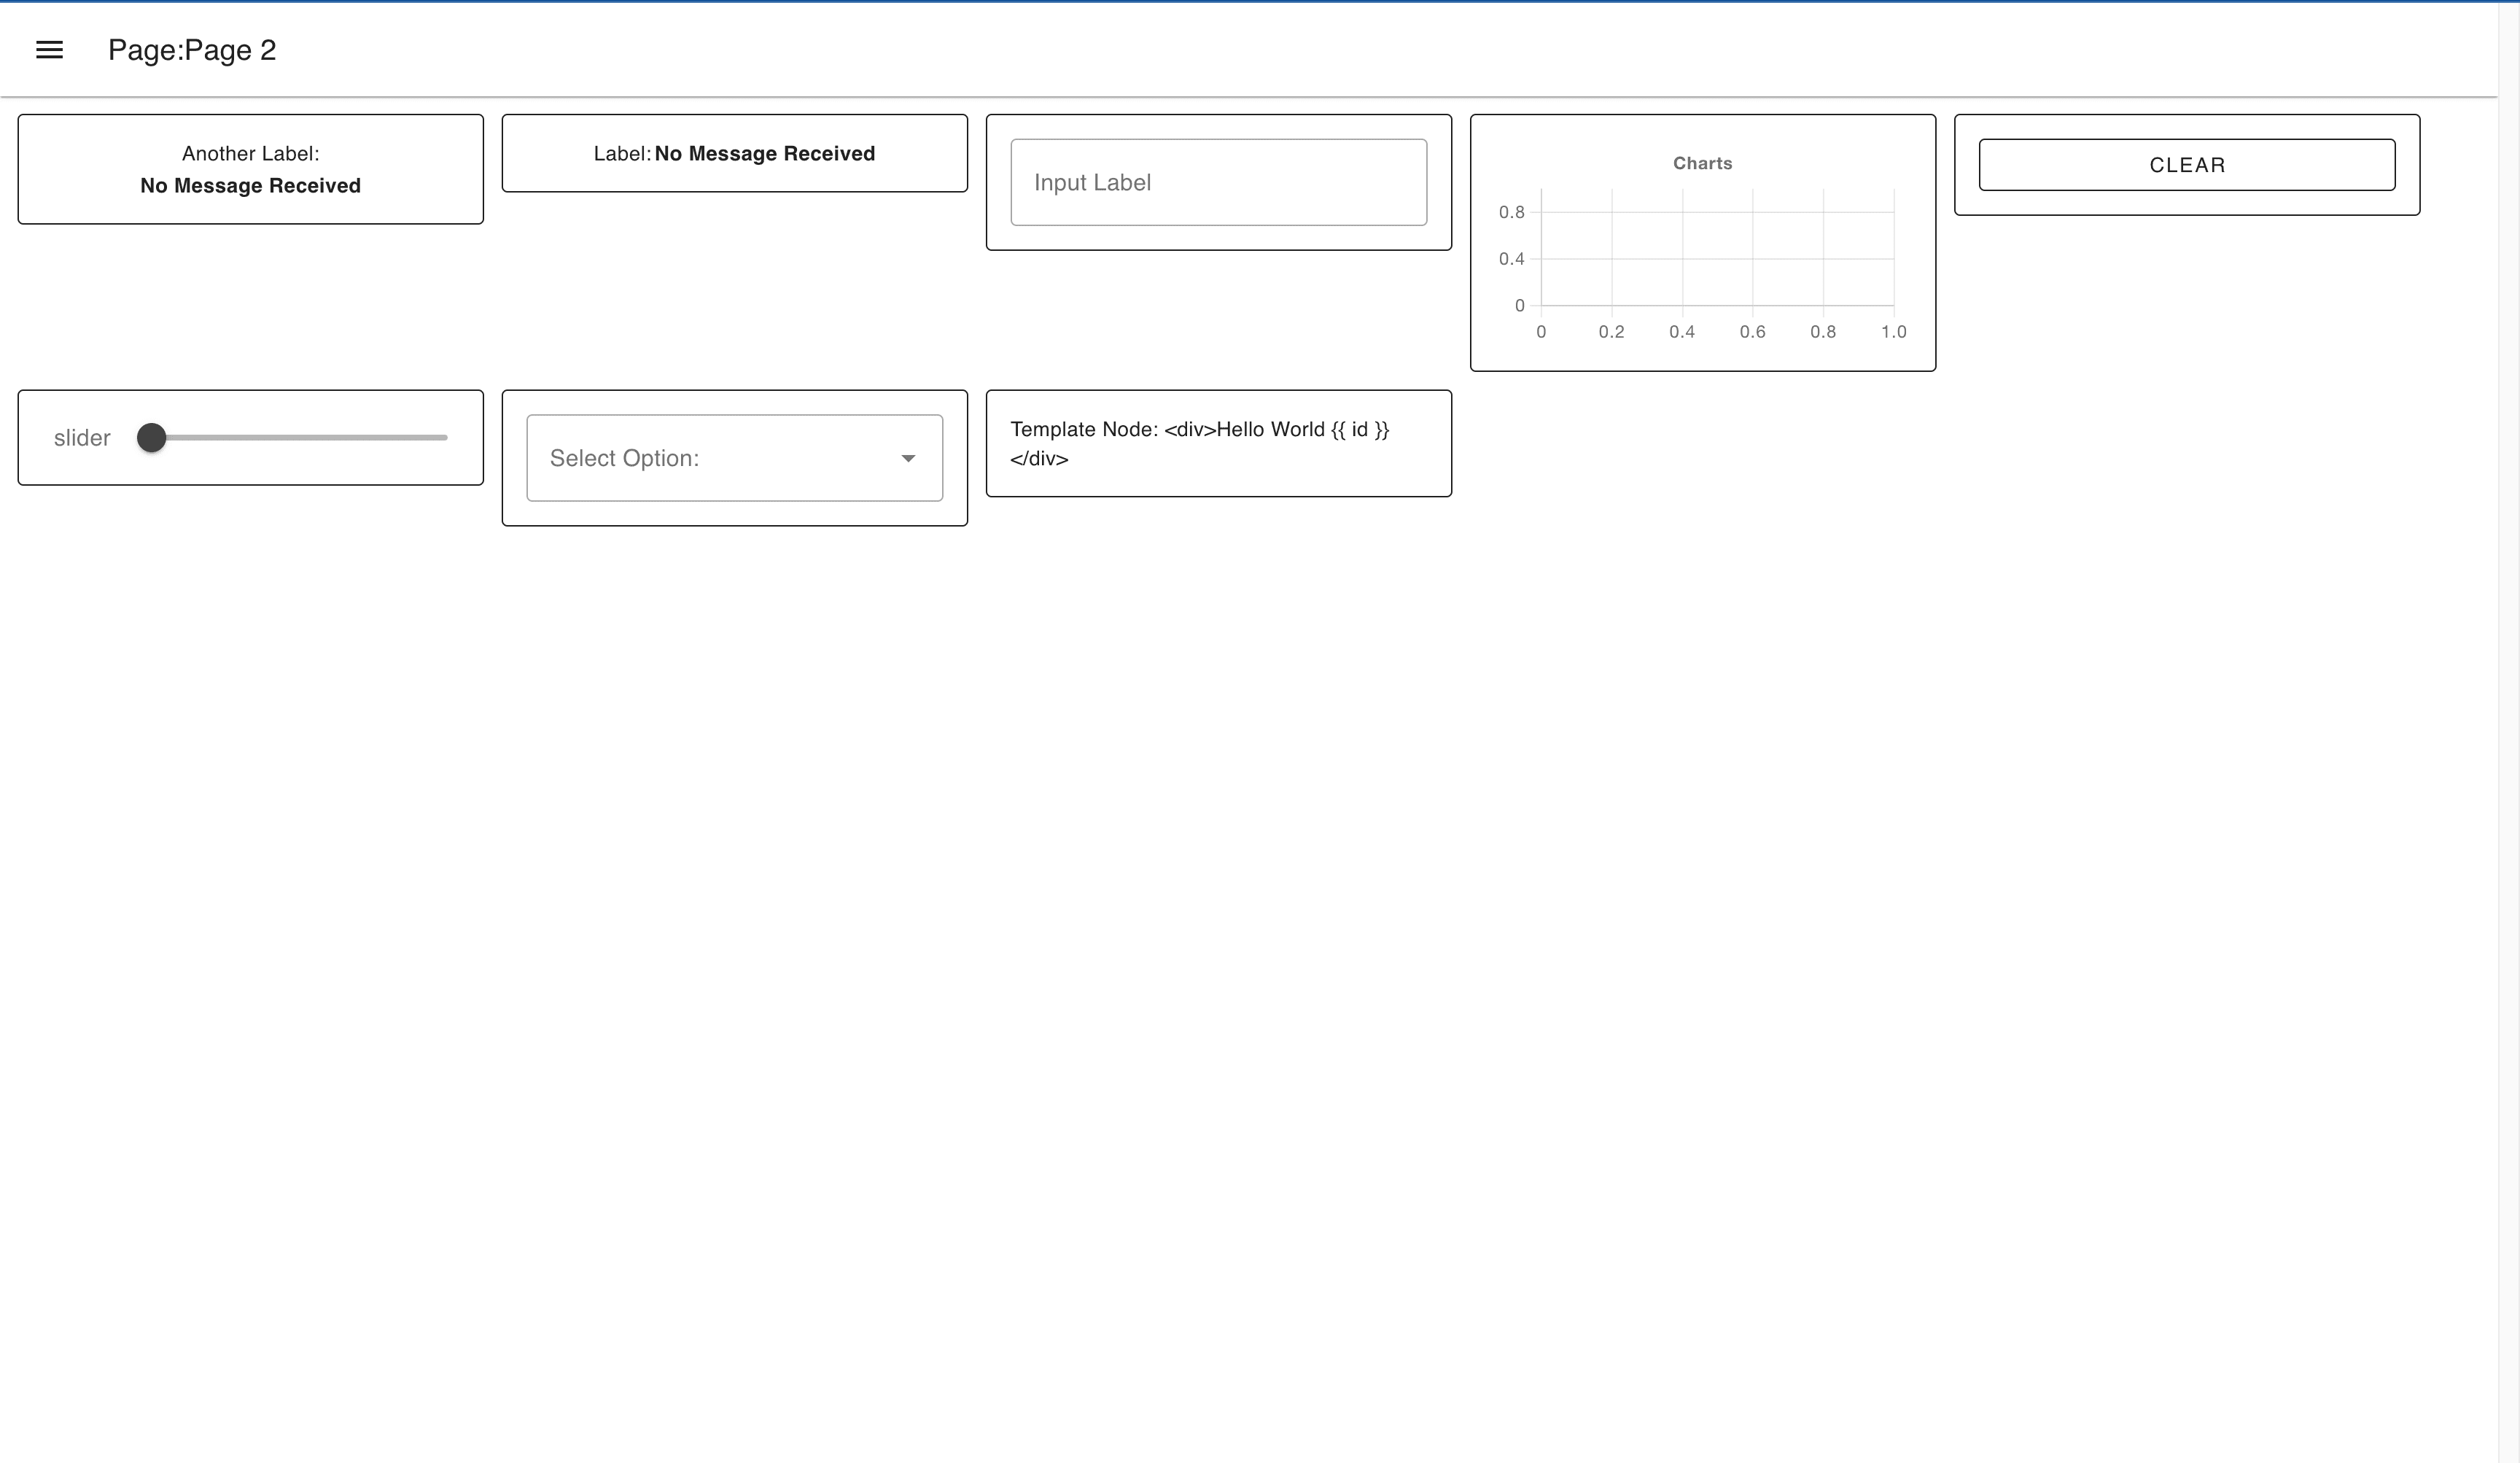Click inside the Input Label text field
Image resolution: width=2520 pixels, height=1463 pixels.
pos(1218,182)
